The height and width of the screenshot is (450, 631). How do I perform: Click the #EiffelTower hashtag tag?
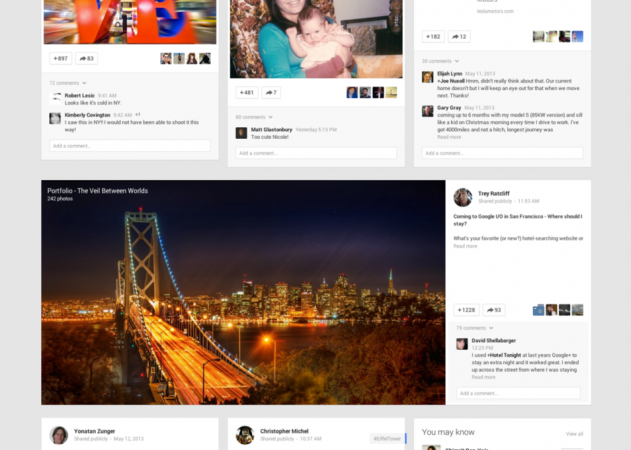click(x=386, y=438)
